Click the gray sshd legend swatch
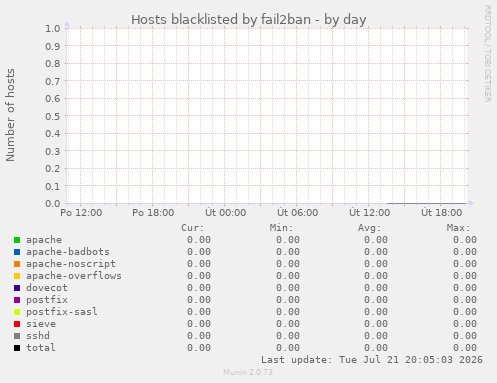The width and height of the screenshot is (497, 383). [17, 336]
